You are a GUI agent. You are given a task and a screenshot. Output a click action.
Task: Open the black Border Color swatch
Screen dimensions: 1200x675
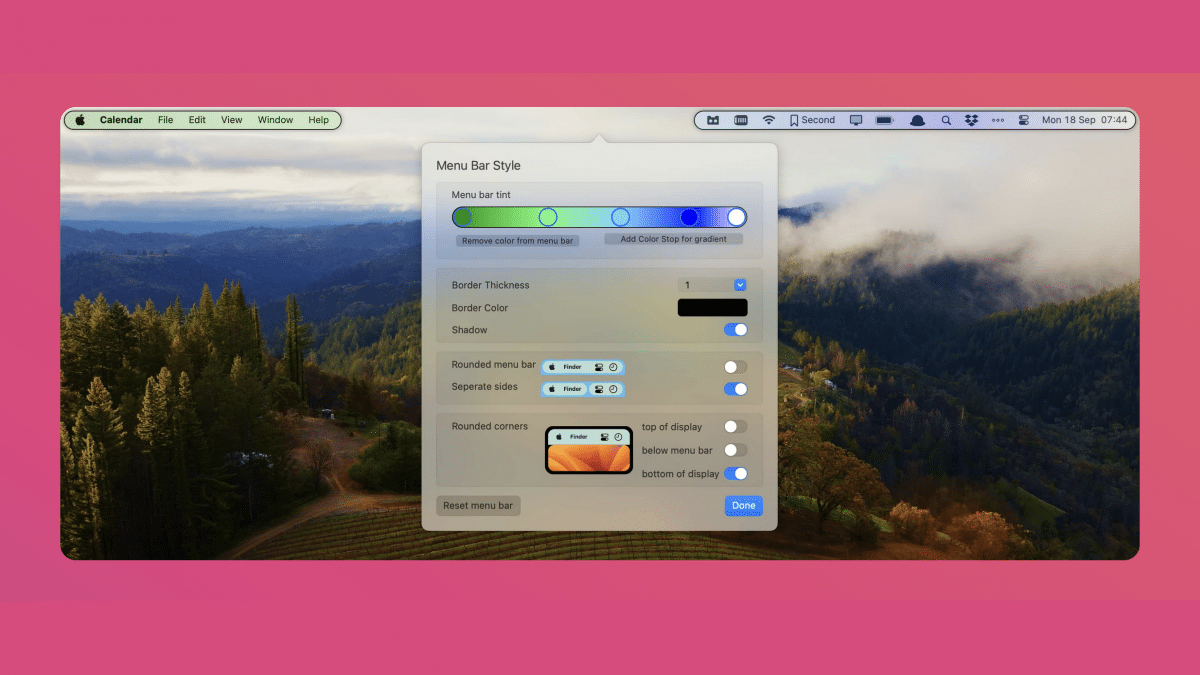coord(712,308)
